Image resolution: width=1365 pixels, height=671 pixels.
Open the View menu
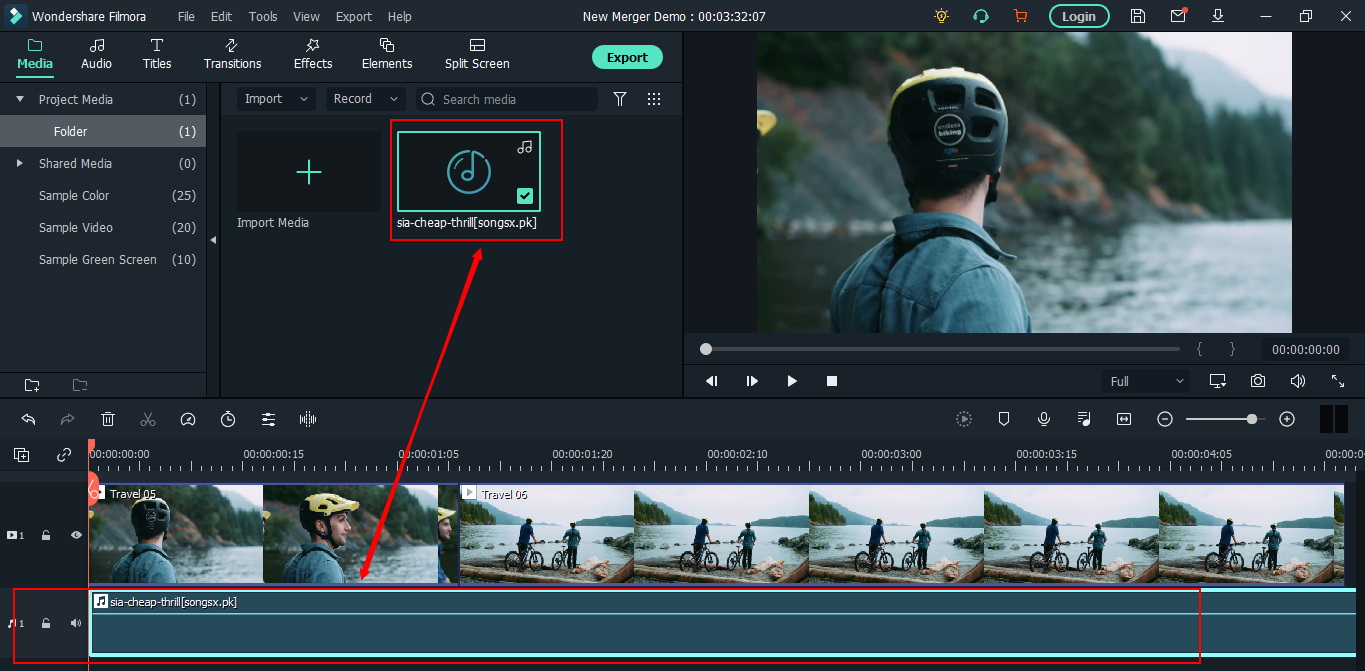point(306,16)
